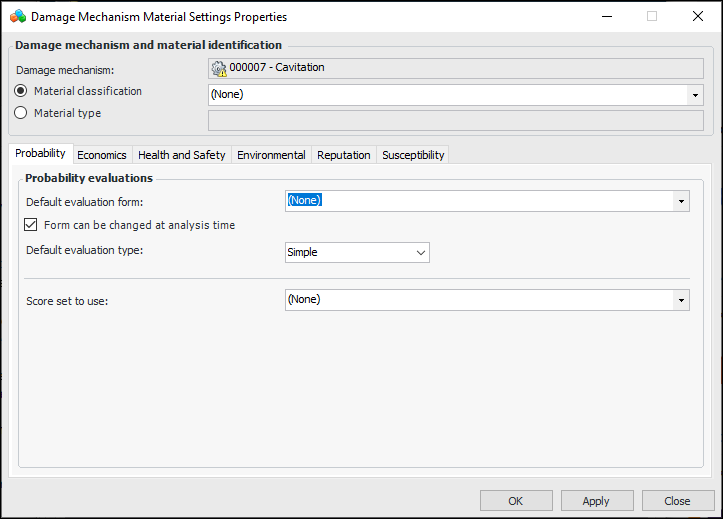
Task: Click the Close button at bottom
Action: (x=677, y=501)
